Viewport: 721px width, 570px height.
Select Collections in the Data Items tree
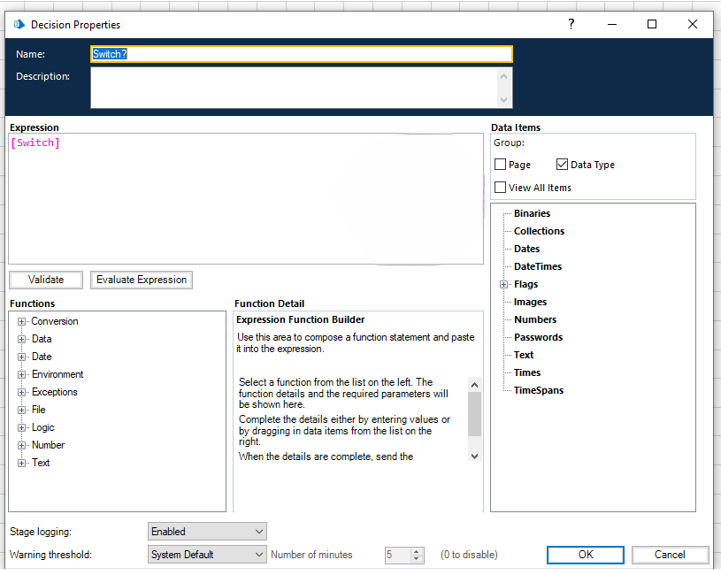539,231
